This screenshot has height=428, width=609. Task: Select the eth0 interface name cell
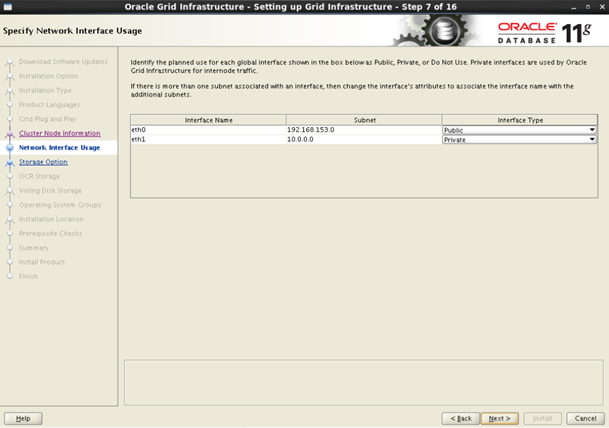[209, 130]
